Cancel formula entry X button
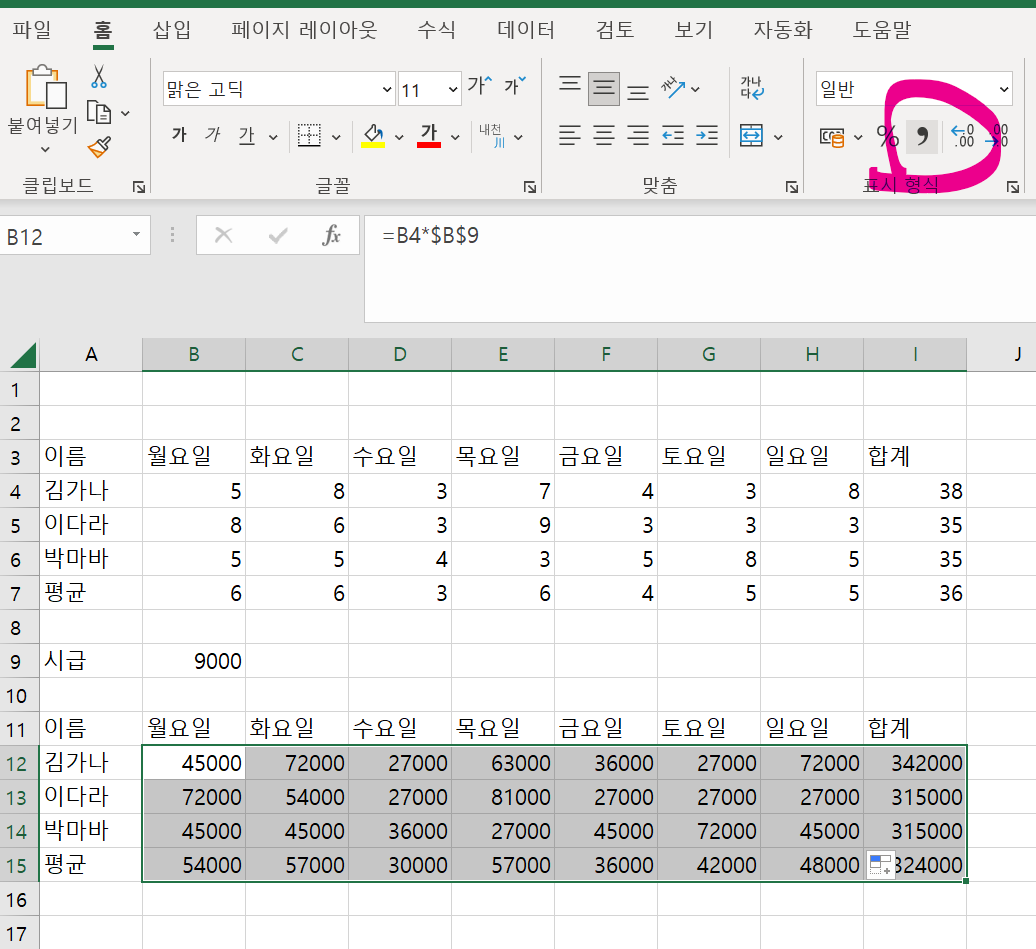 [223, 235]
